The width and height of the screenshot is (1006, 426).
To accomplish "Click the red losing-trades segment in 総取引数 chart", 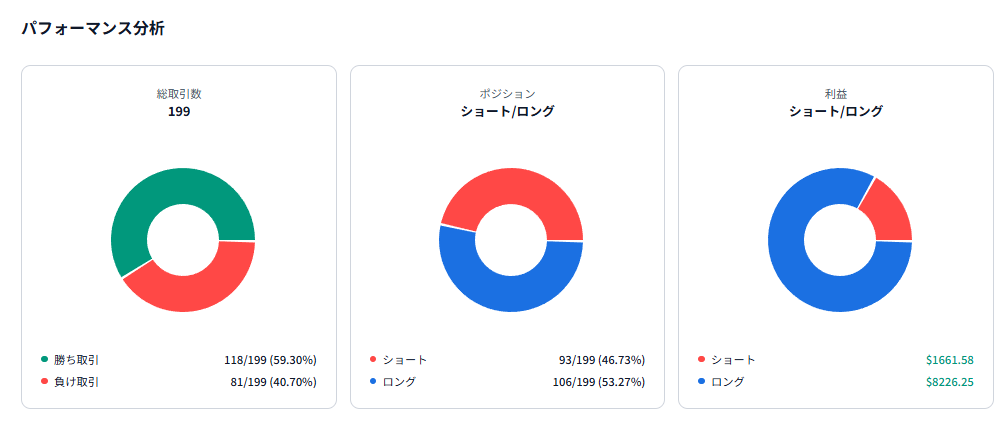I will [200, 290].
